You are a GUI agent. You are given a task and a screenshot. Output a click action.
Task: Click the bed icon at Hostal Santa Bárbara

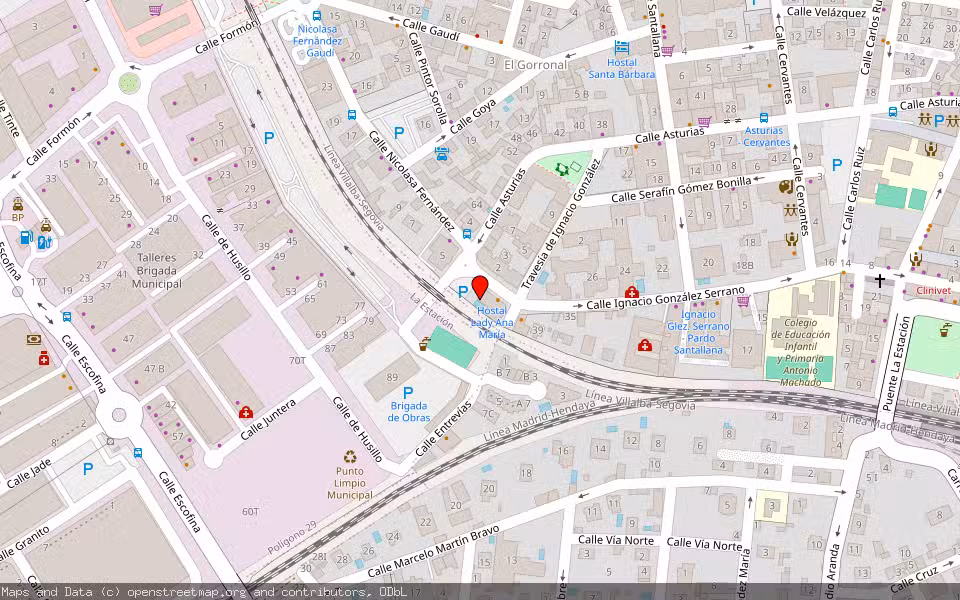(x=623, y=47)
